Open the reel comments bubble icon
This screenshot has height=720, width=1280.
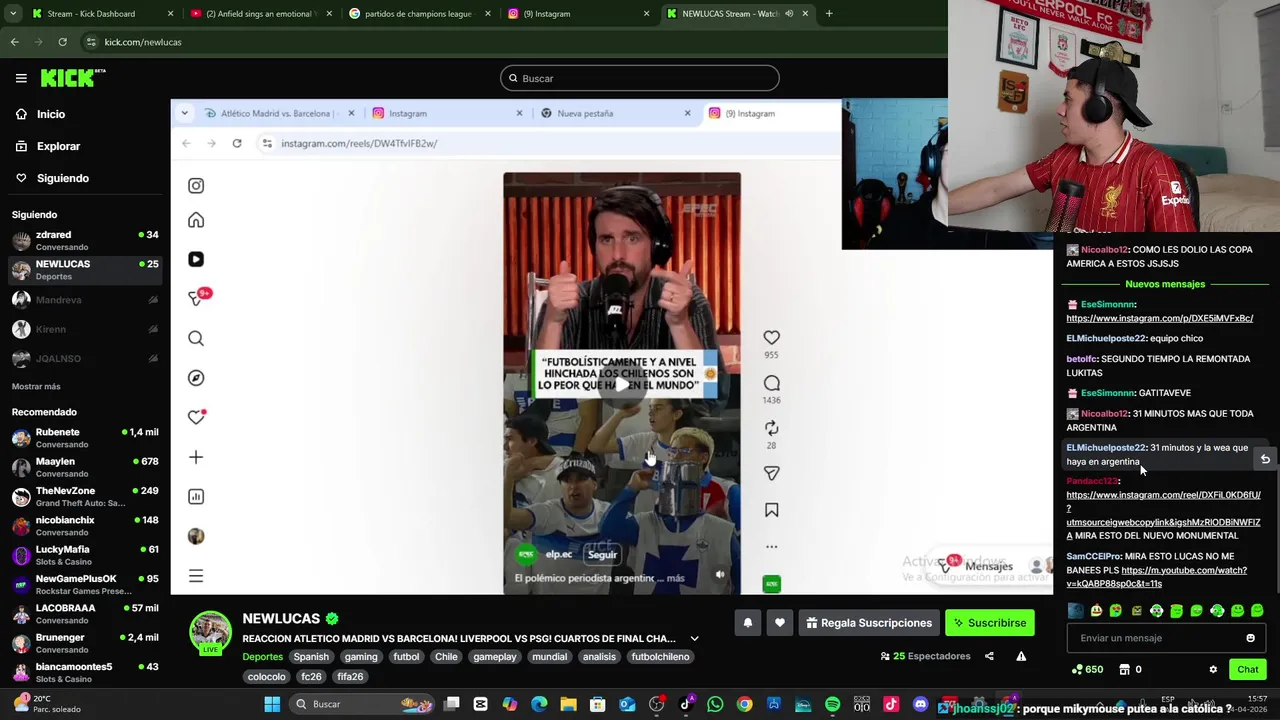click(771, 383)
